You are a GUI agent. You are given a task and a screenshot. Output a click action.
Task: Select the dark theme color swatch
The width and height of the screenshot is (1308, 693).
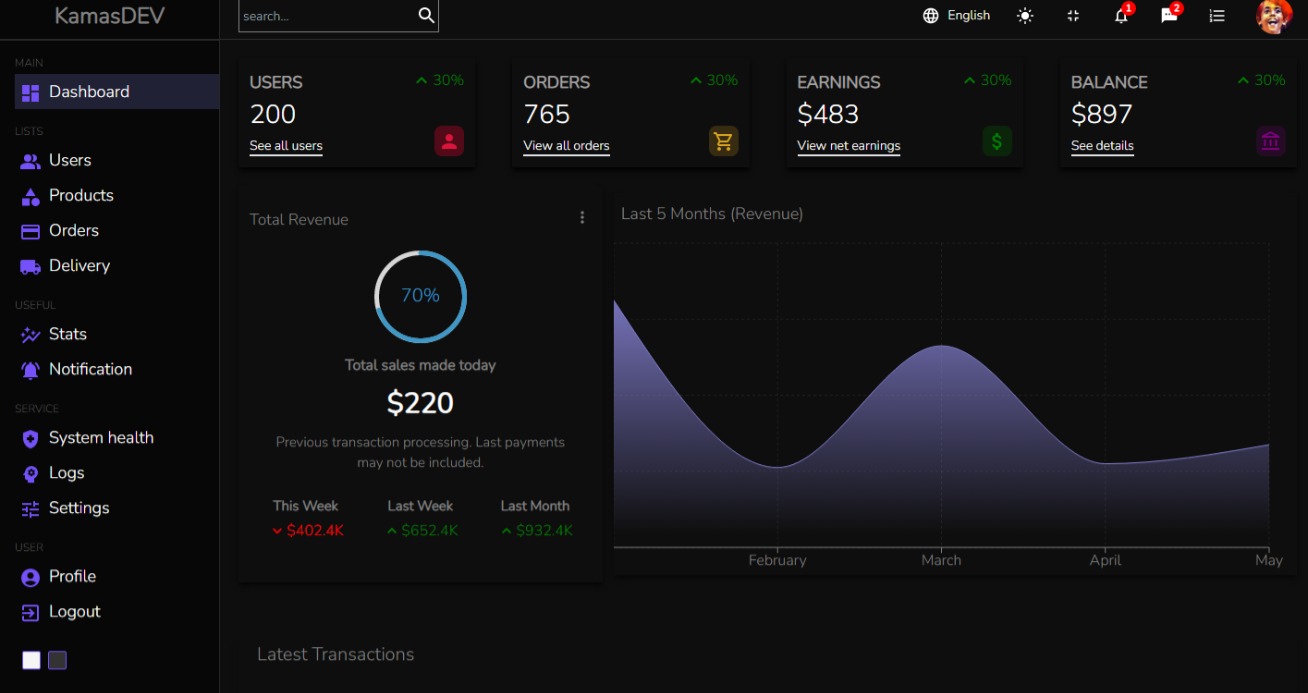coord(57,660)
